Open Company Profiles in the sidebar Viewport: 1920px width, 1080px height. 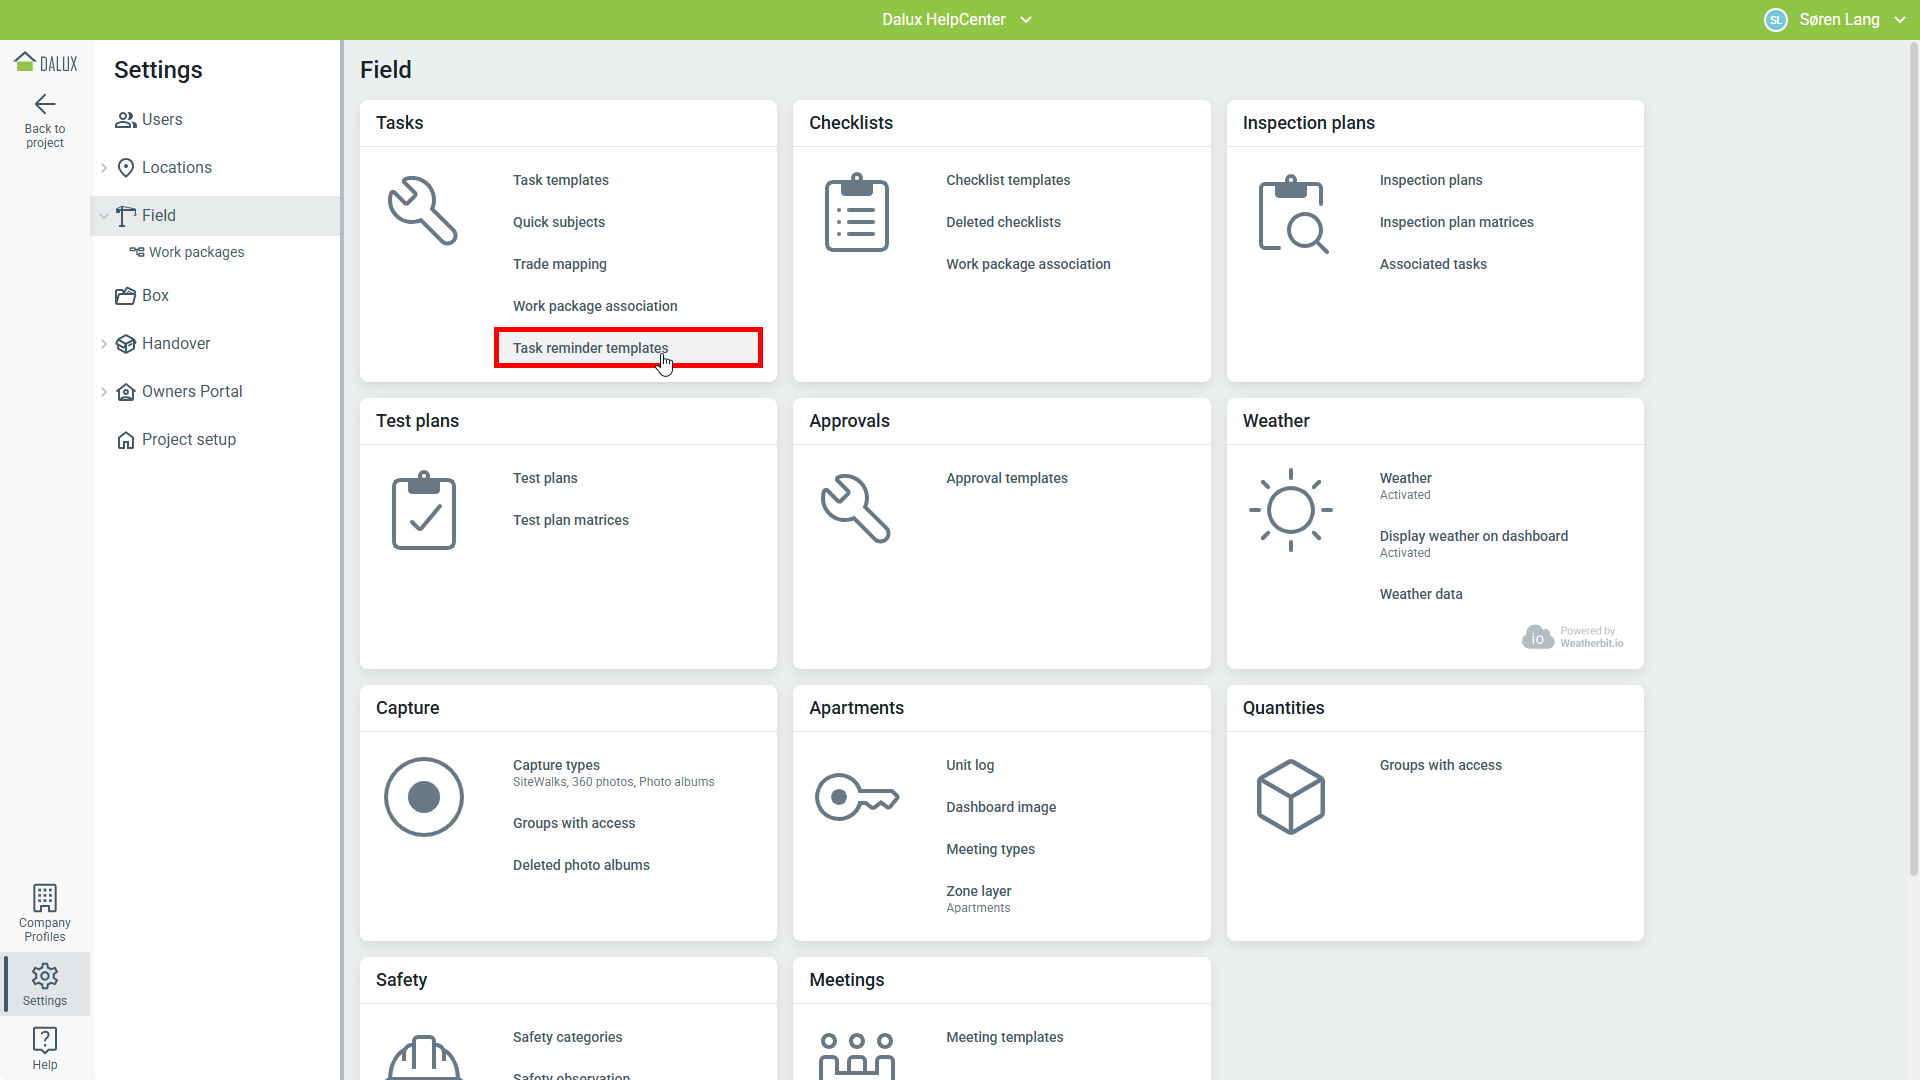coord(45,912)
